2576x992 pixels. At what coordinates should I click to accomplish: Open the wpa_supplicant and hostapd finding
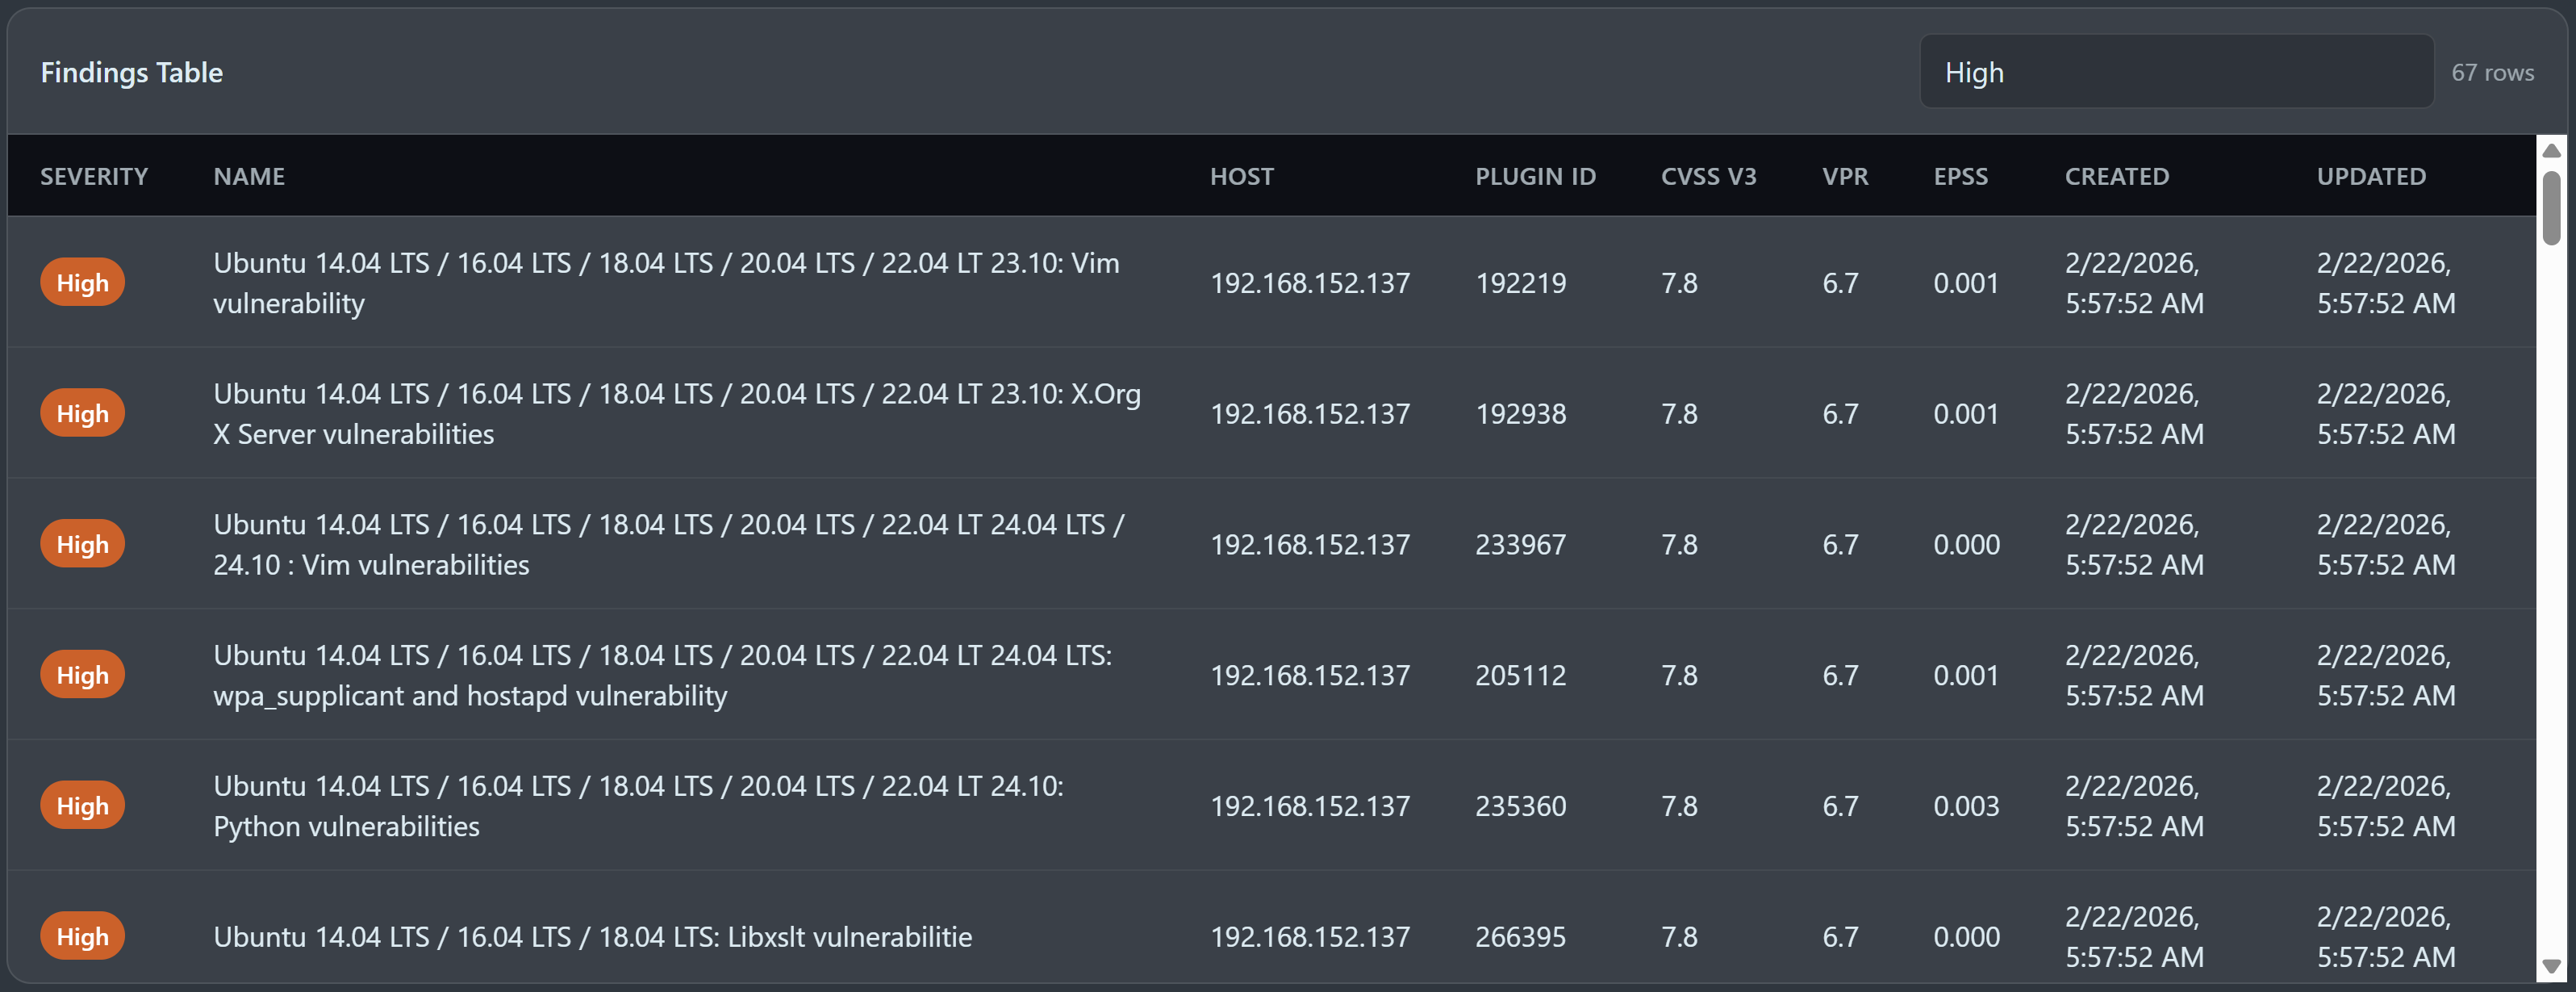click(x=1271, y=676)
